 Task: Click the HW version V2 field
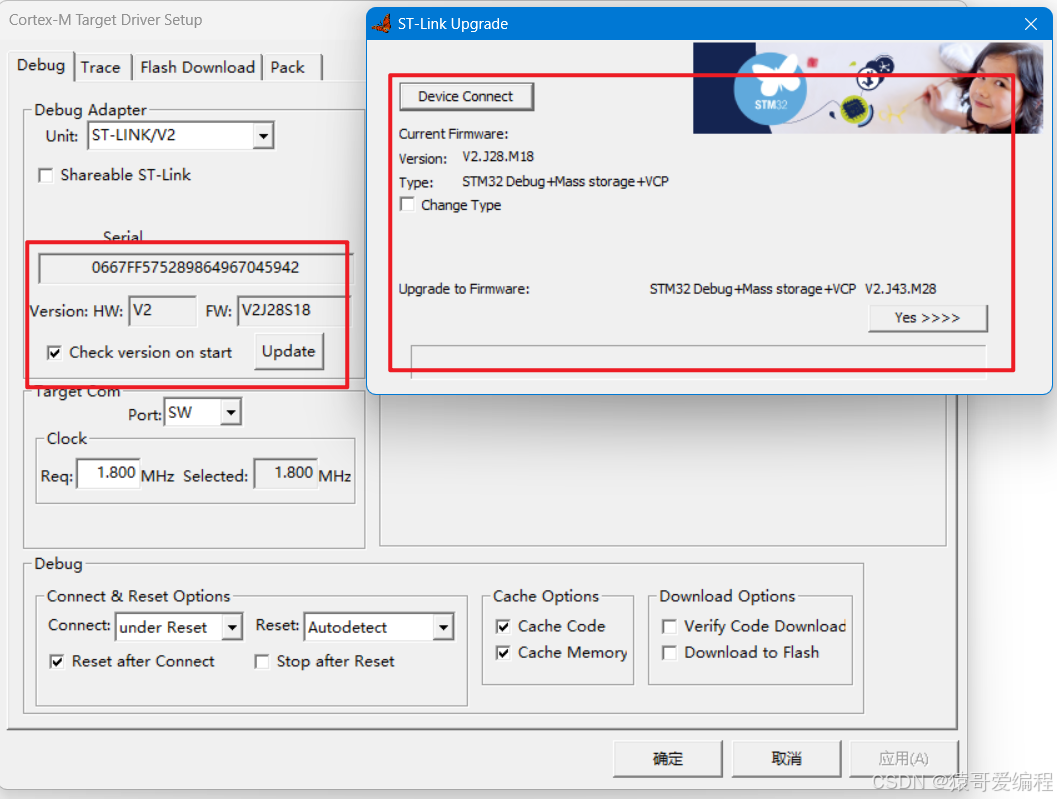click(x=162, y=310)
